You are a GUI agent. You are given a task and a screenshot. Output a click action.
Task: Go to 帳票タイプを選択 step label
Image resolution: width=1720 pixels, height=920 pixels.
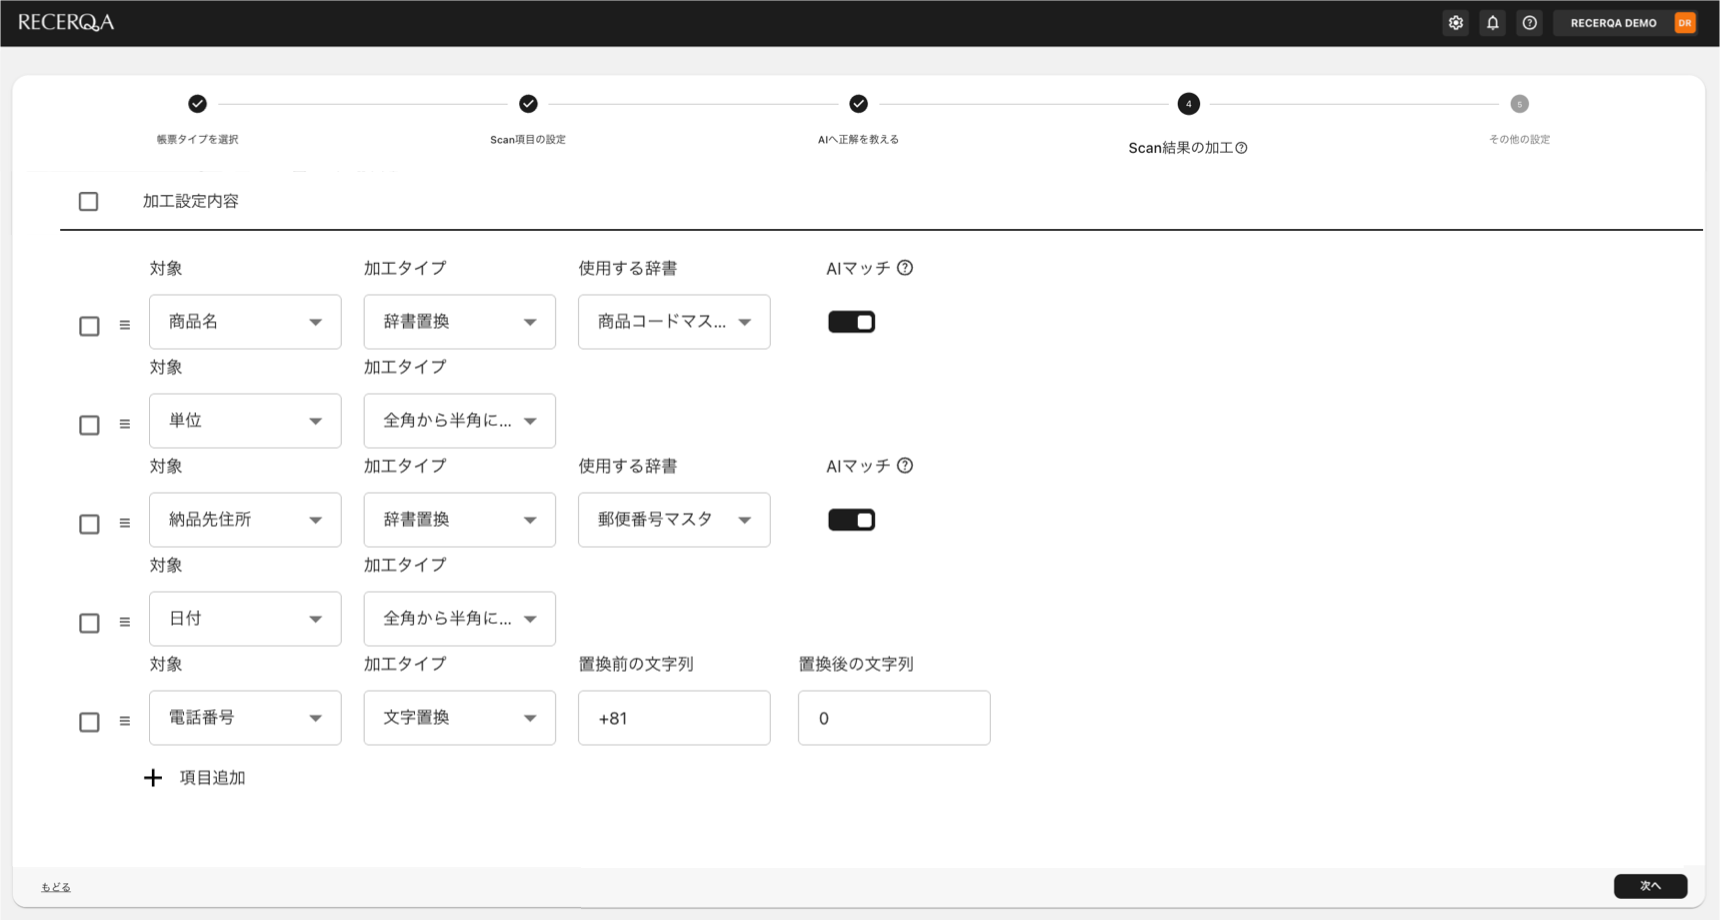pos(197,140)
